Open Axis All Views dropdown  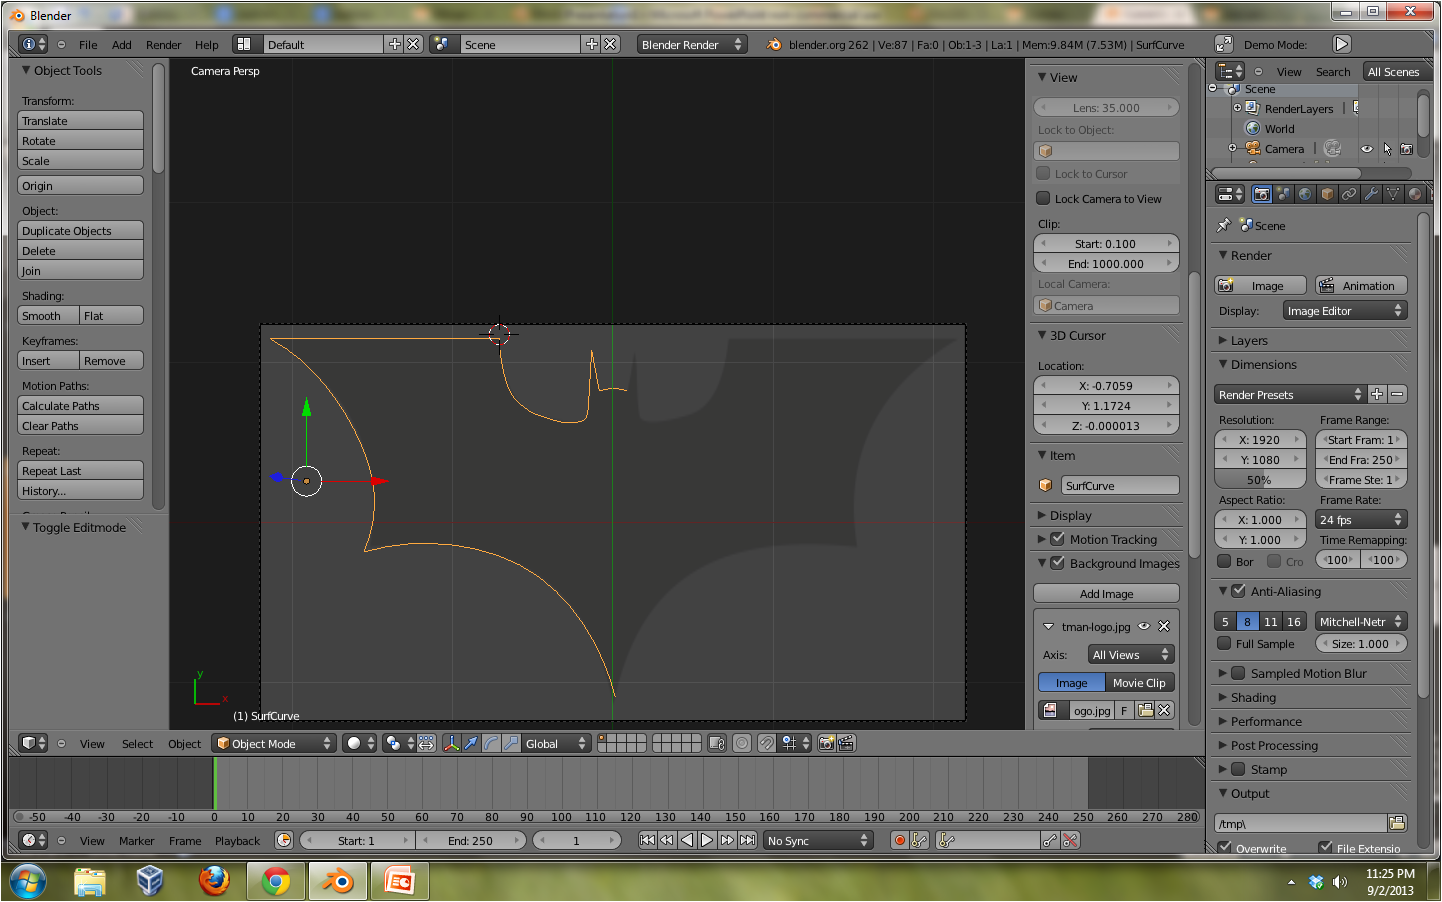1131,655
